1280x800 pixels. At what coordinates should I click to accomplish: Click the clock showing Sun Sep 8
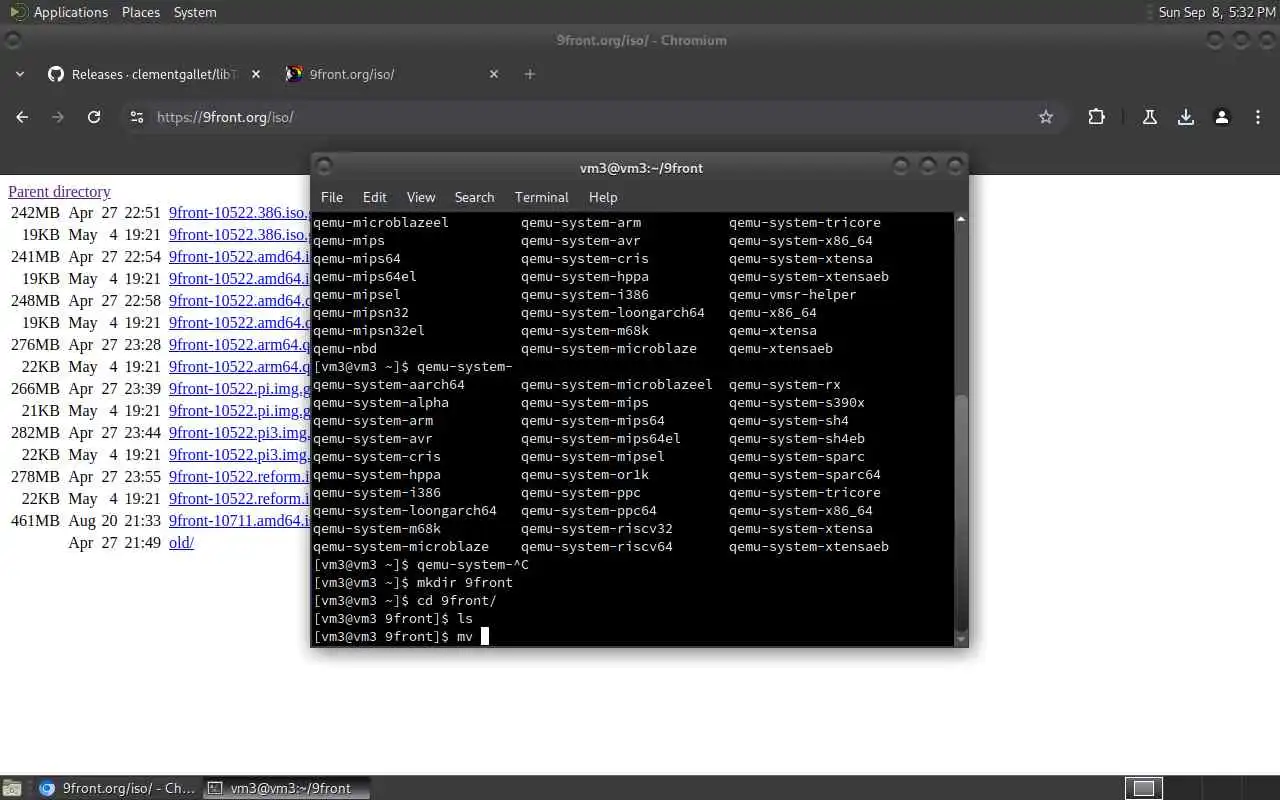click(1217, 12)
